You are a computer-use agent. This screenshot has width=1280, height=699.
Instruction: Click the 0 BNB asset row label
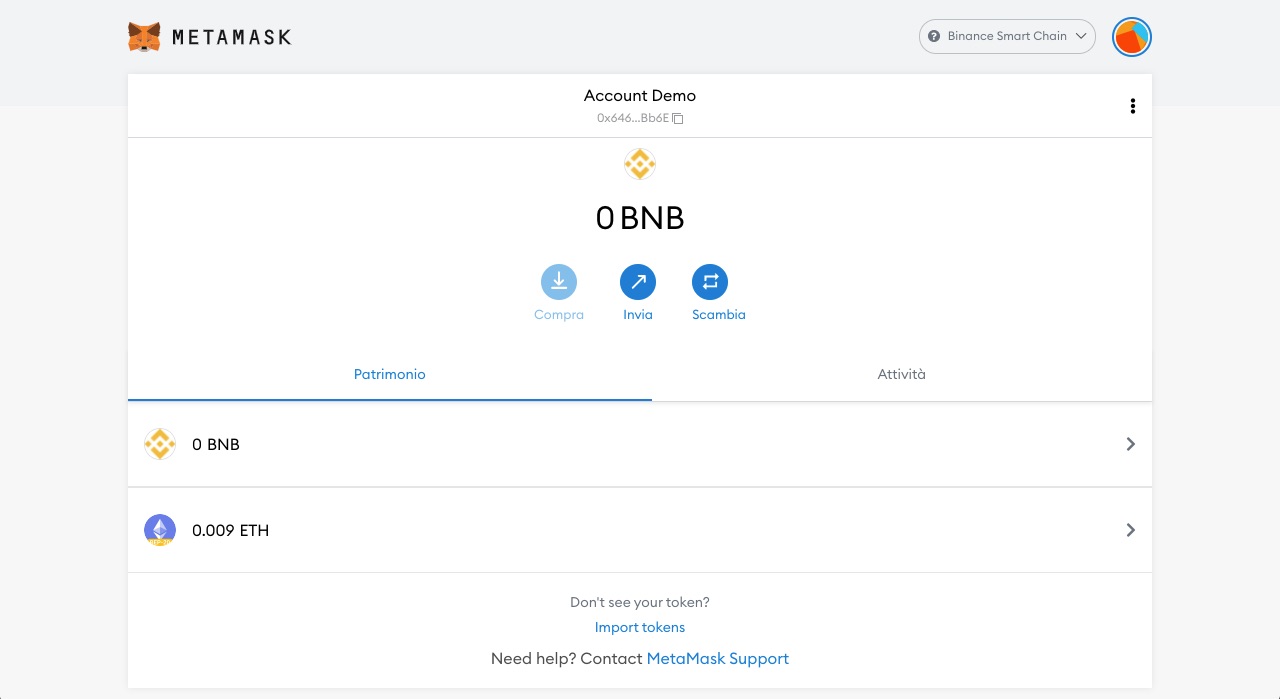click(x=216, y=445)
